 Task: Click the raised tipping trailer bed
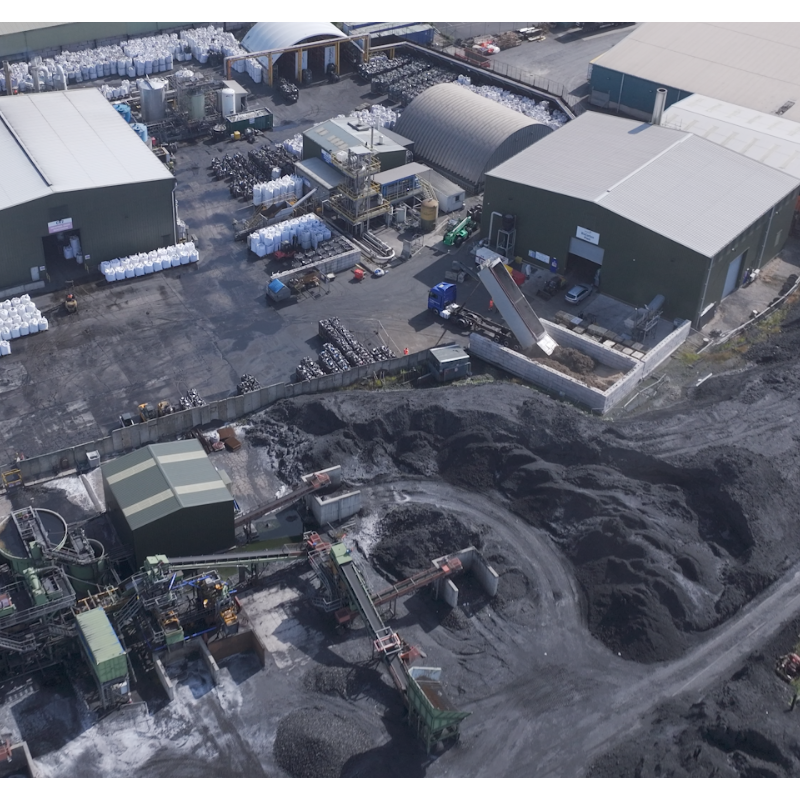(514, 304)
